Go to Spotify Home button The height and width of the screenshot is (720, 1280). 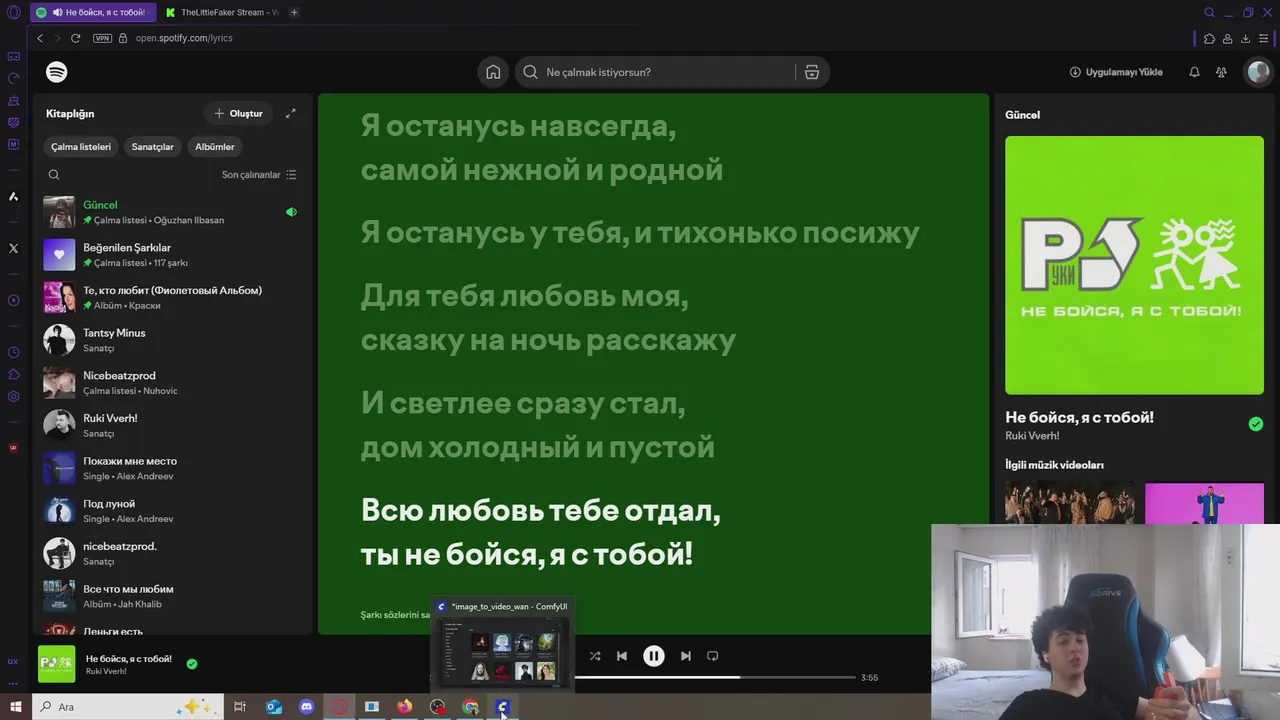[x=493, y=72]
